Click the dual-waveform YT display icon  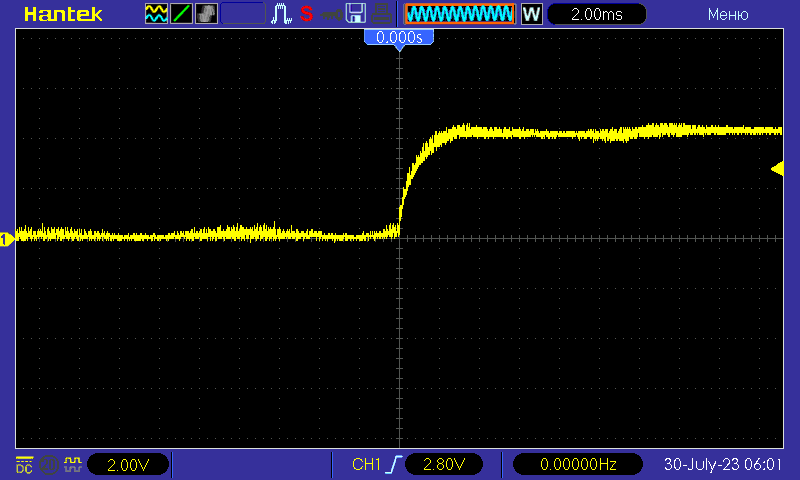click(156, 14)
